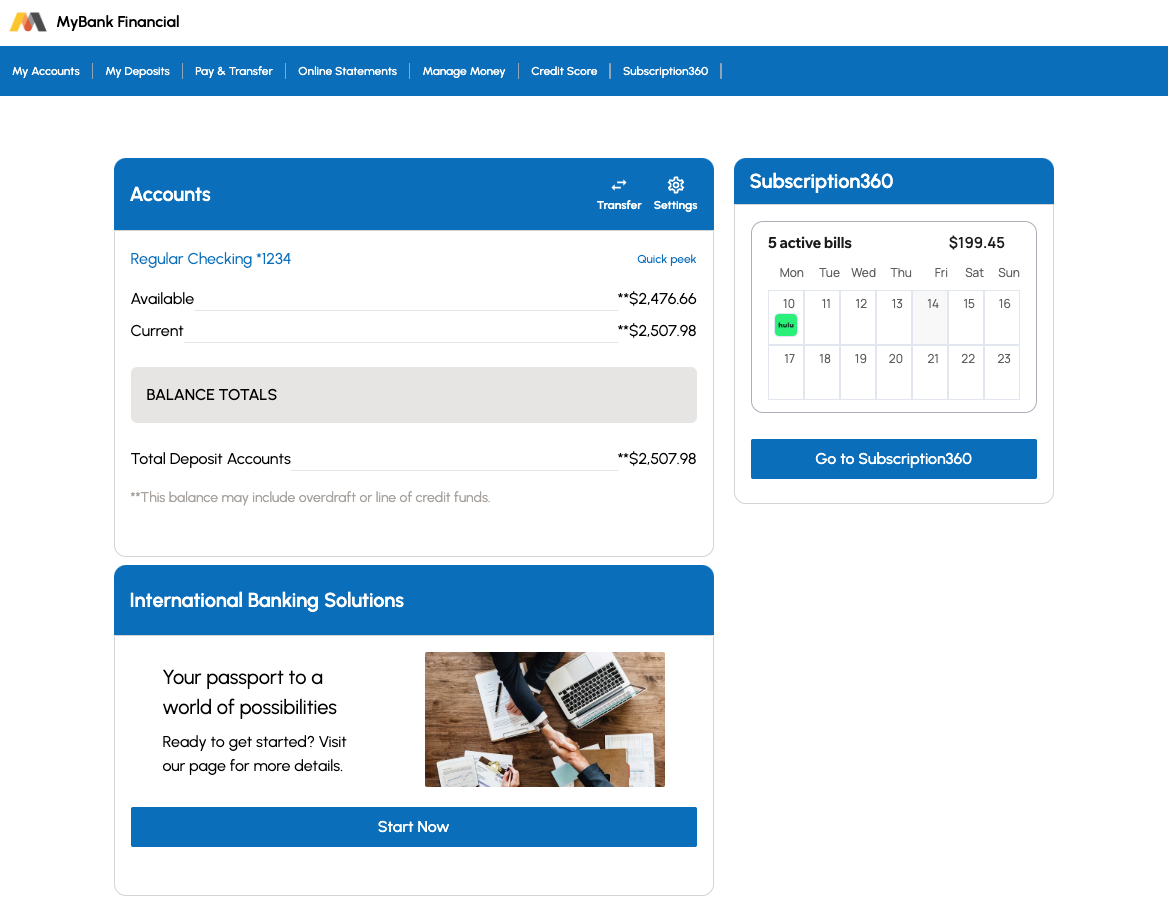Open the Quick peek preview
The height and width of the screenshot is (916, 1168).
[x=666, y=259]
